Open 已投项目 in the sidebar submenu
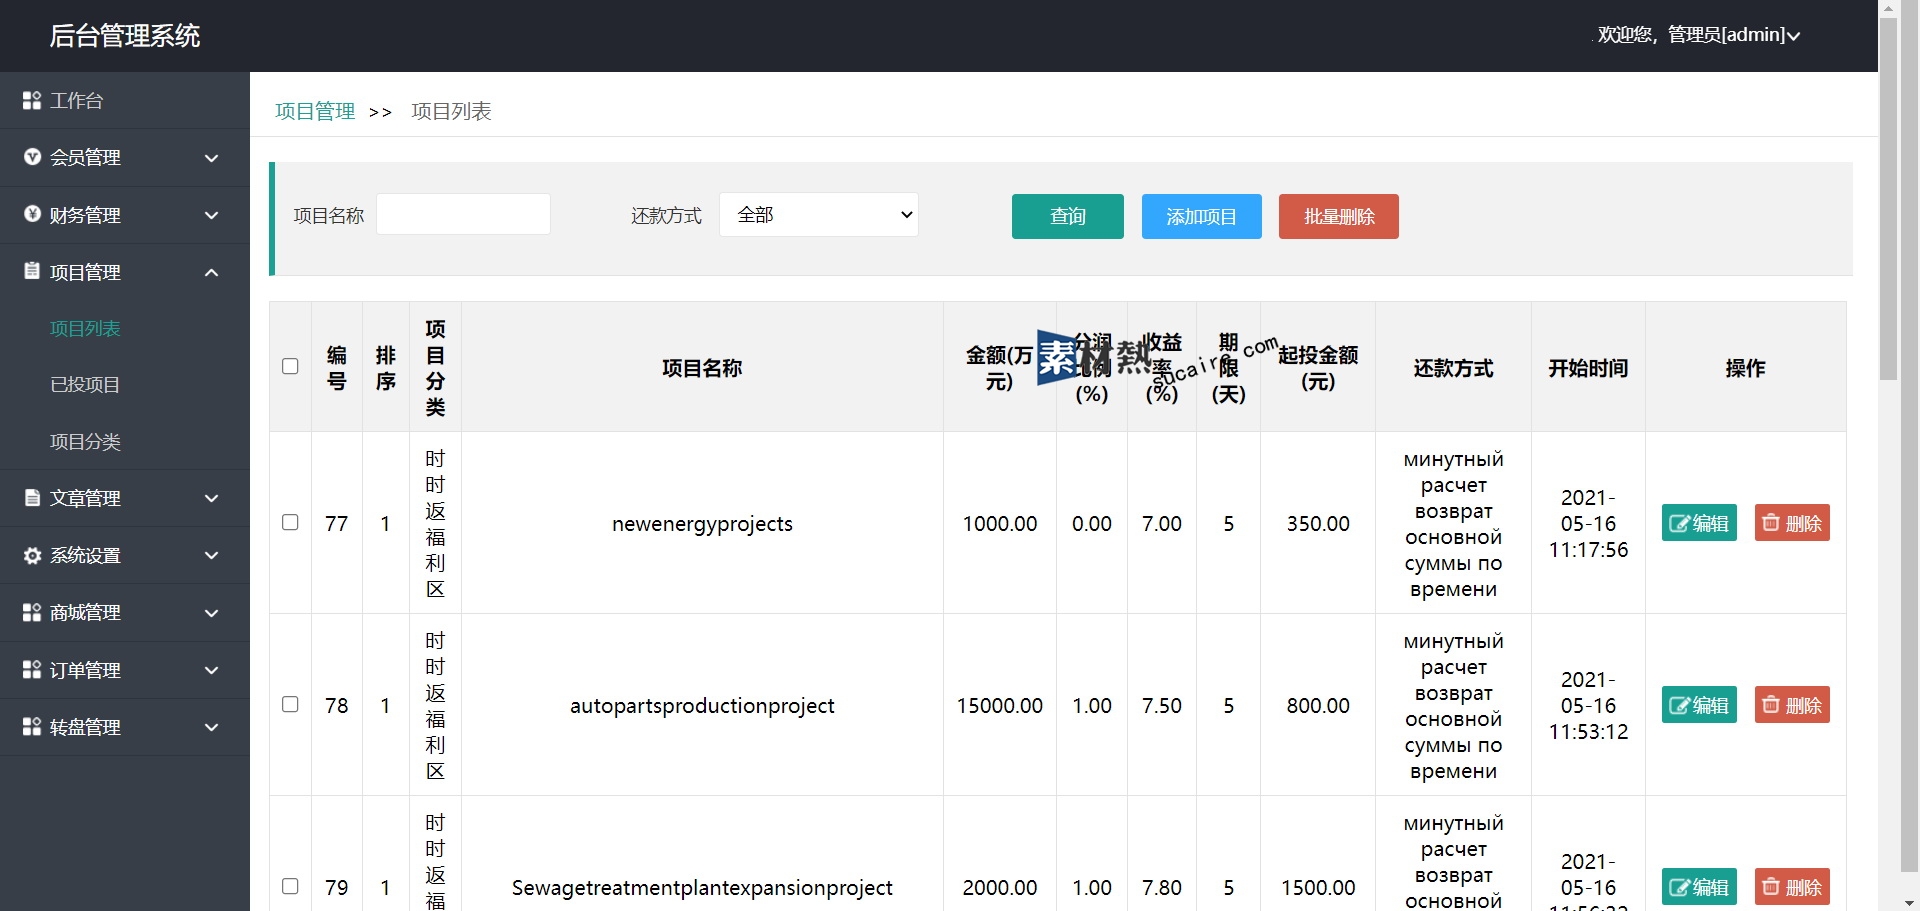Screen dimensions: 1920x911 click(85, 384)
